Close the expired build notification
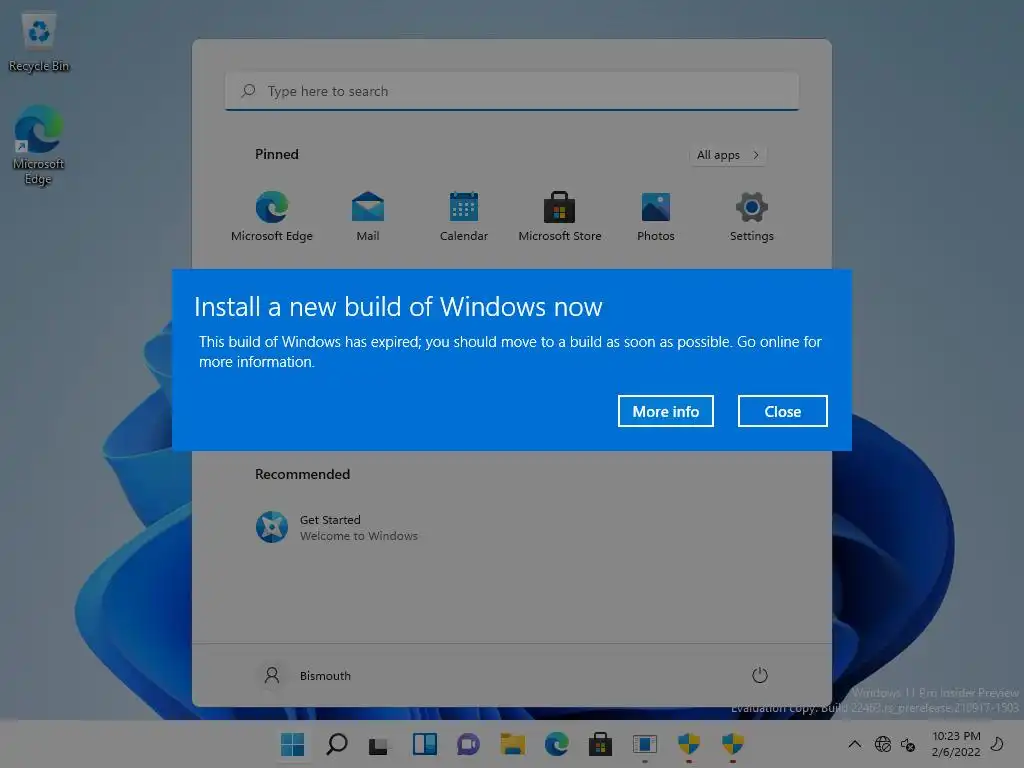The height and width of the screenshot is (768, 1024). [x=782, y=411]
